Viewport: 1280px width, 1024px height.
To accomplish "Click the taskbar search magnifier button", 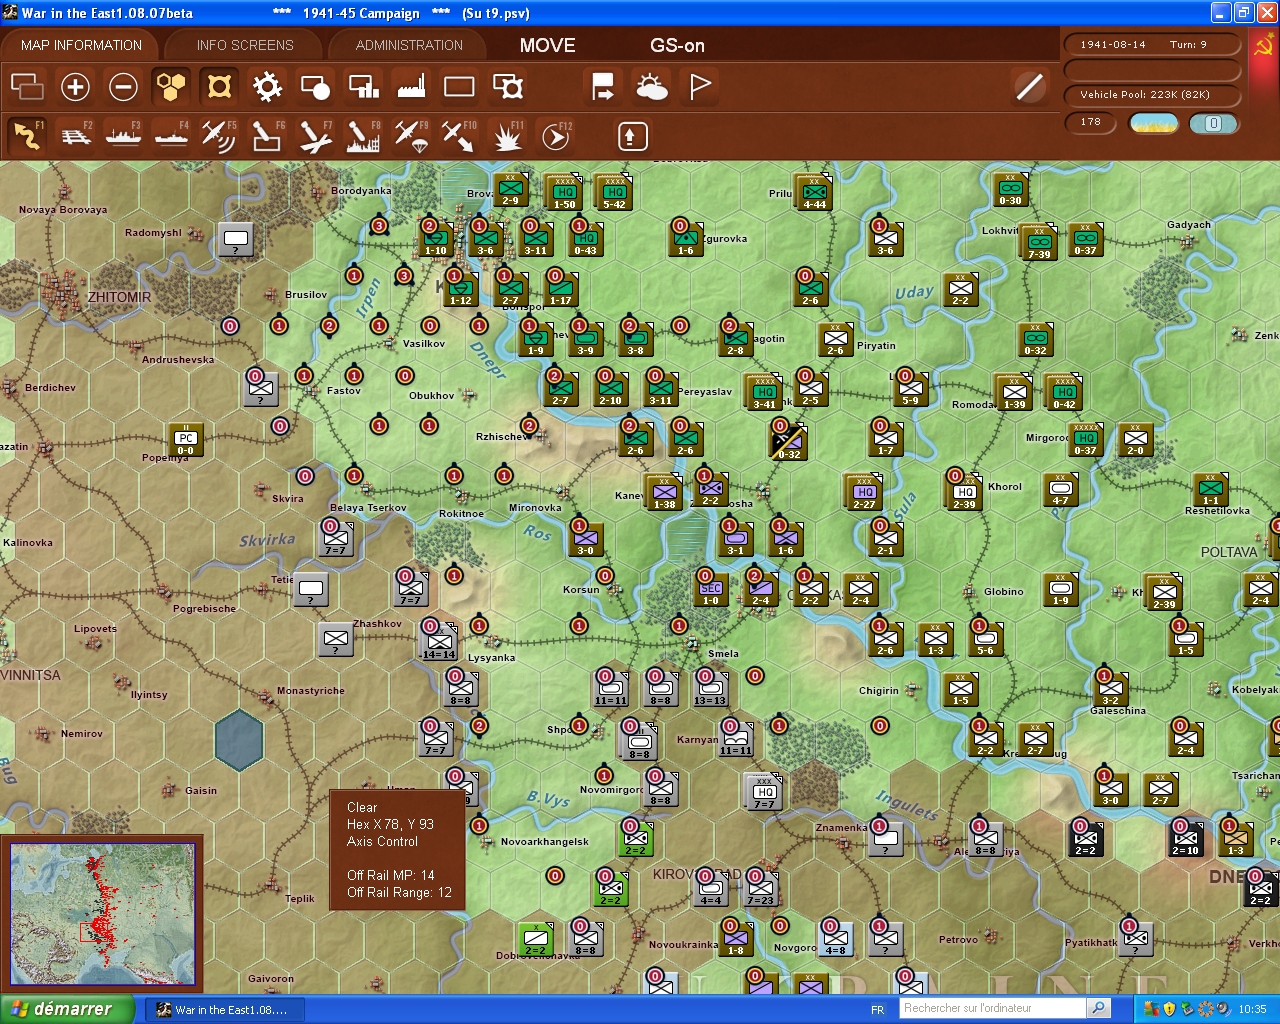I will point(1098,1008).
